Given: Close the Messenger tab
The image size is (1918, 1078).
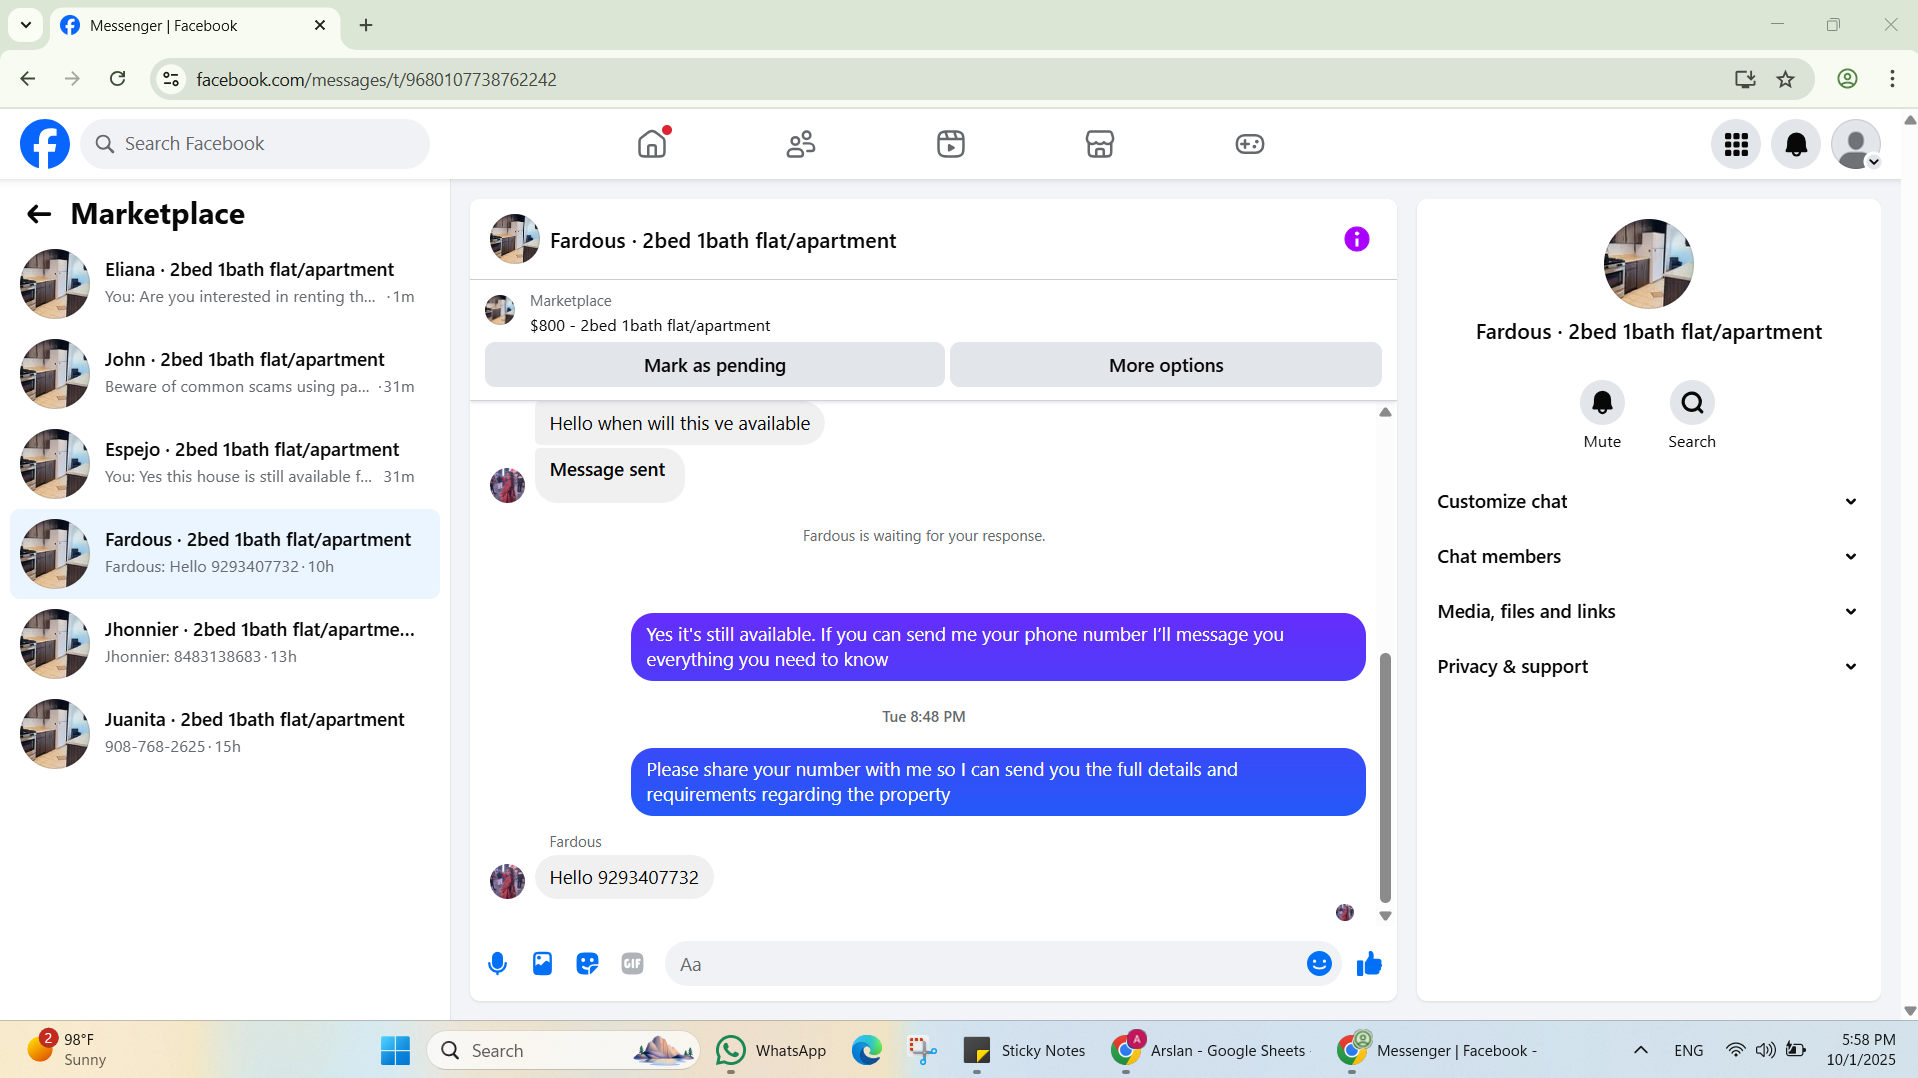Looking at the screenshot, I should [x=320, y=25].
